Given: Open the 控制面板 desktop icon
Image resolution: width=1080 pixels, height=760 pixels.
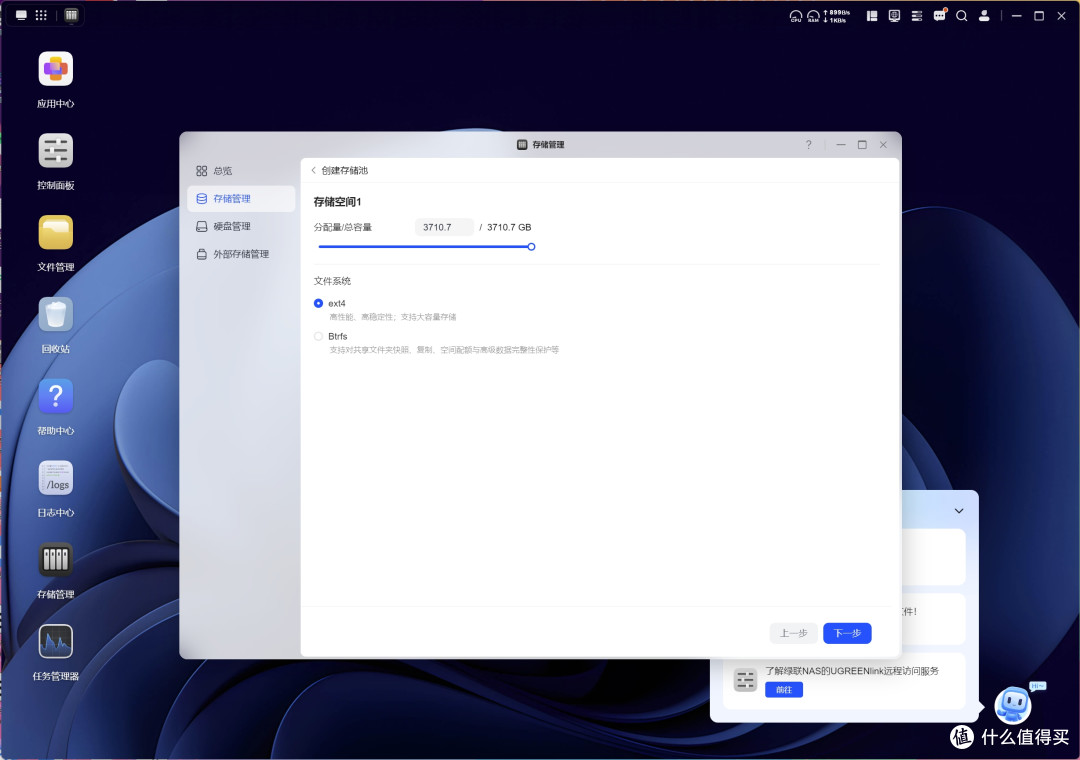Looking at the screenshot, I should coord(56,151).
